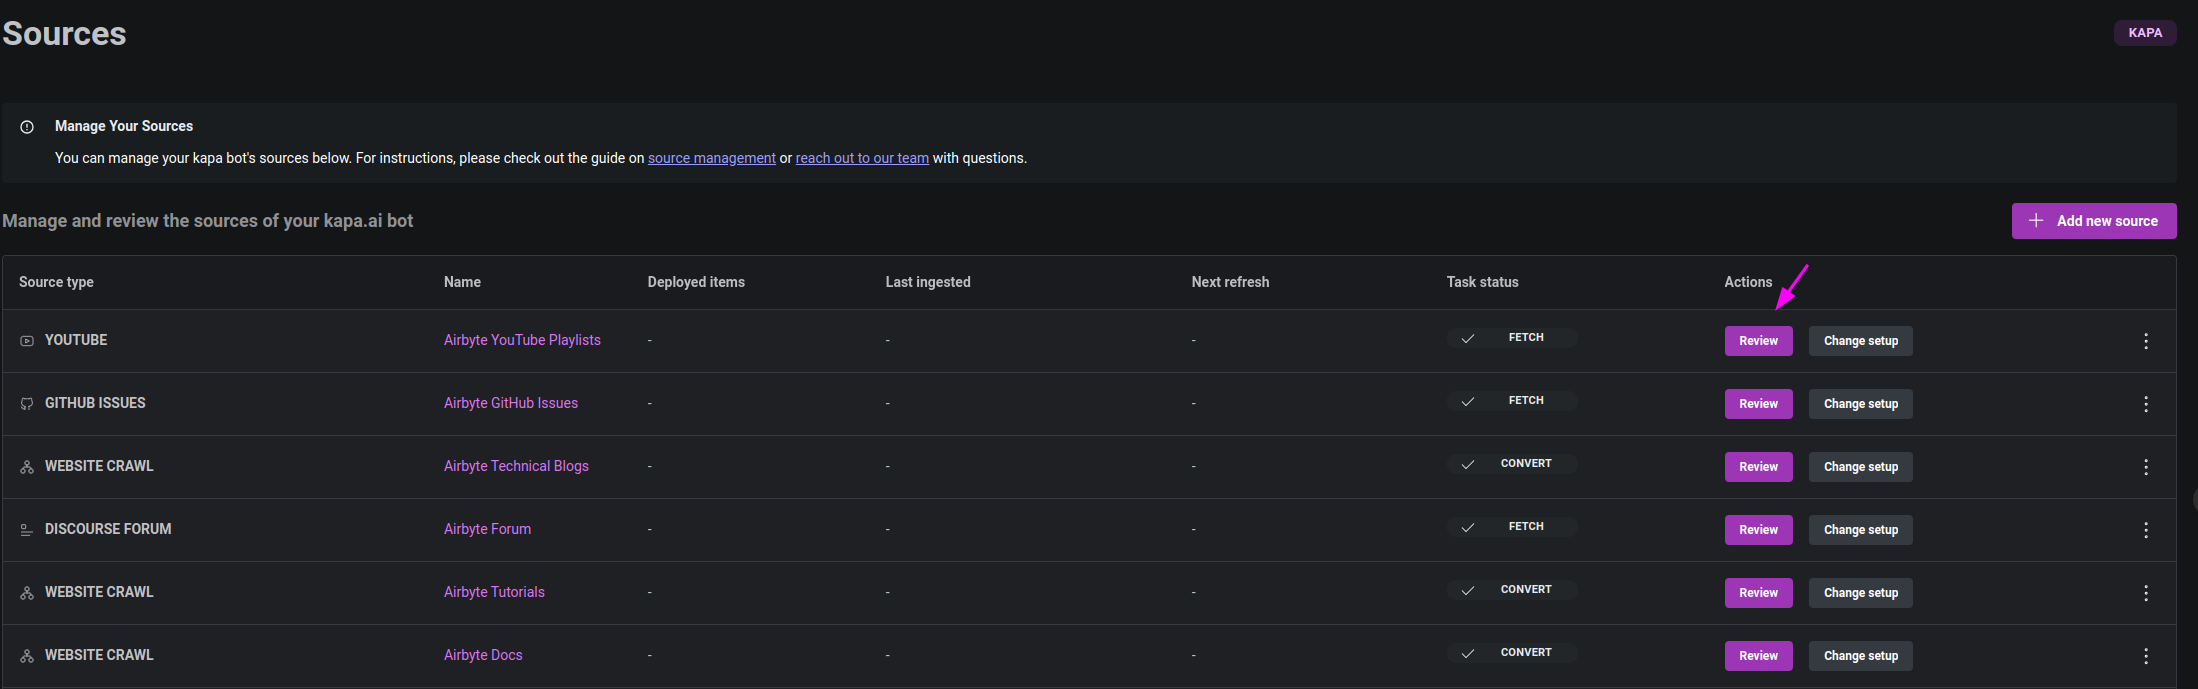Click the Last ingested column header
This screenshot has width=2198, height=689.
click(928, 282)
